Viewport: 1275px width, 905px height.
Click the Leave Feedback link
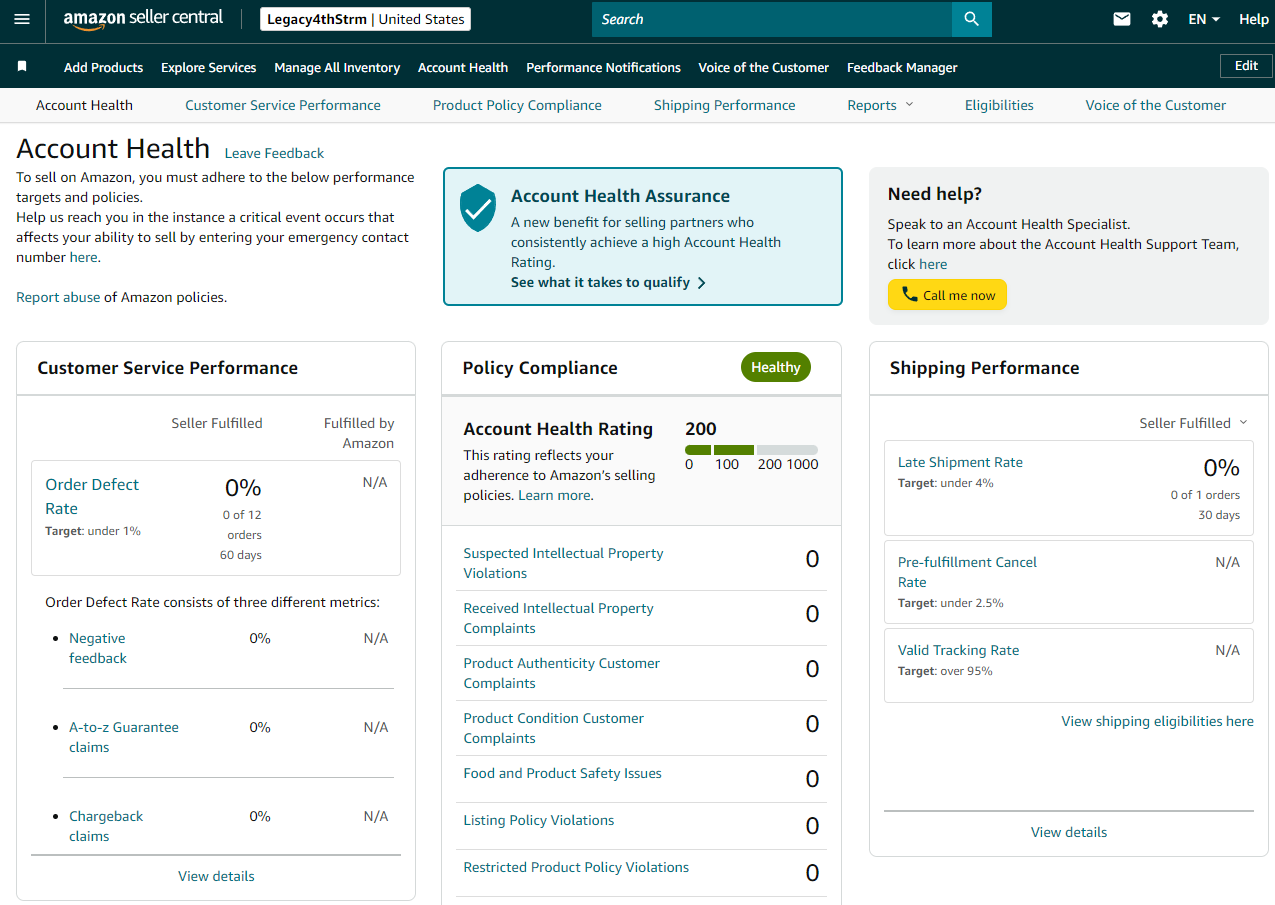click(274, 153)
